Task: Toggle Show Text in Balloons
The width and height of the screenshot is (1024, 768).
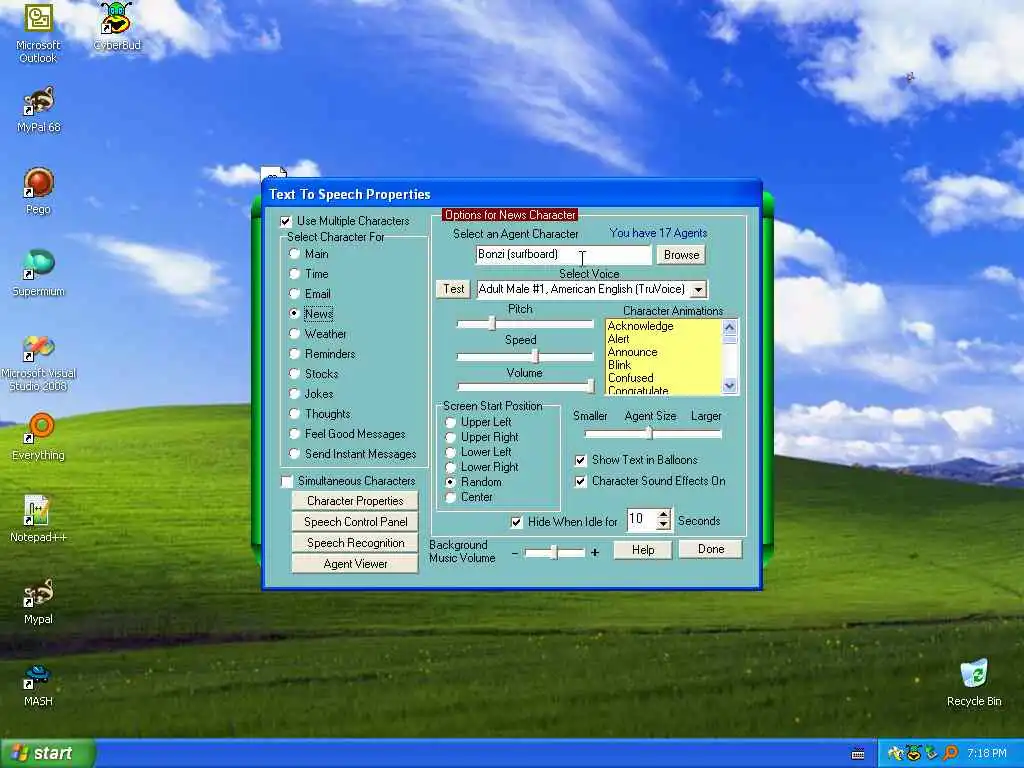Action: tap(581, 460)
